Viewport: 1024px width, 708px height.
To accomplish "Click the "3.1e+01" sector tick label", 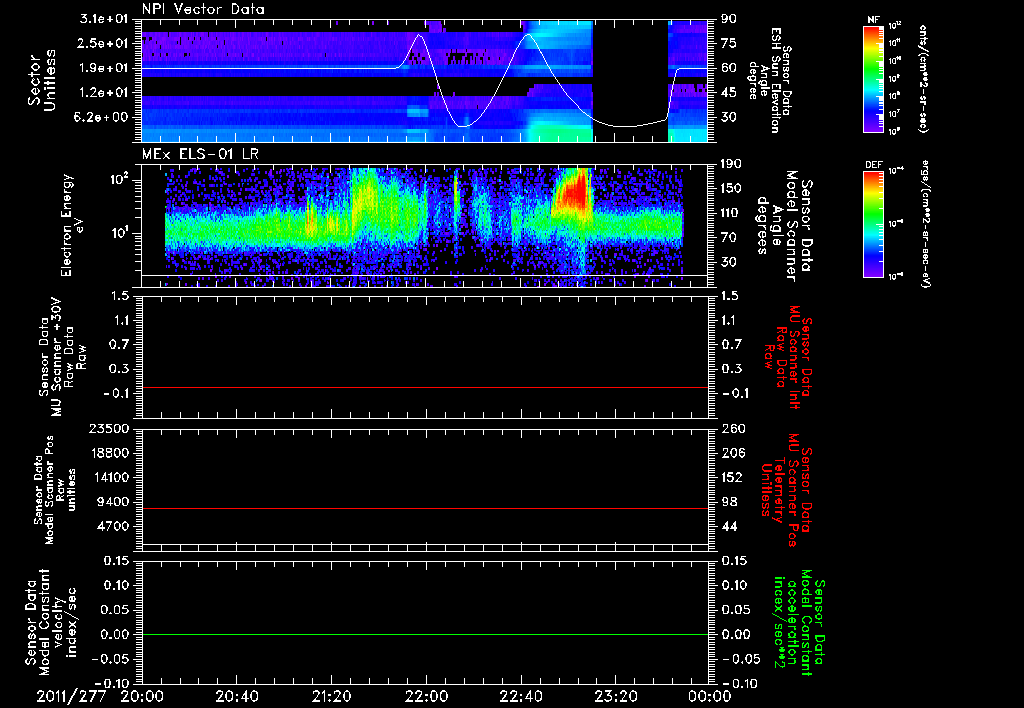I will pos(106,19).
